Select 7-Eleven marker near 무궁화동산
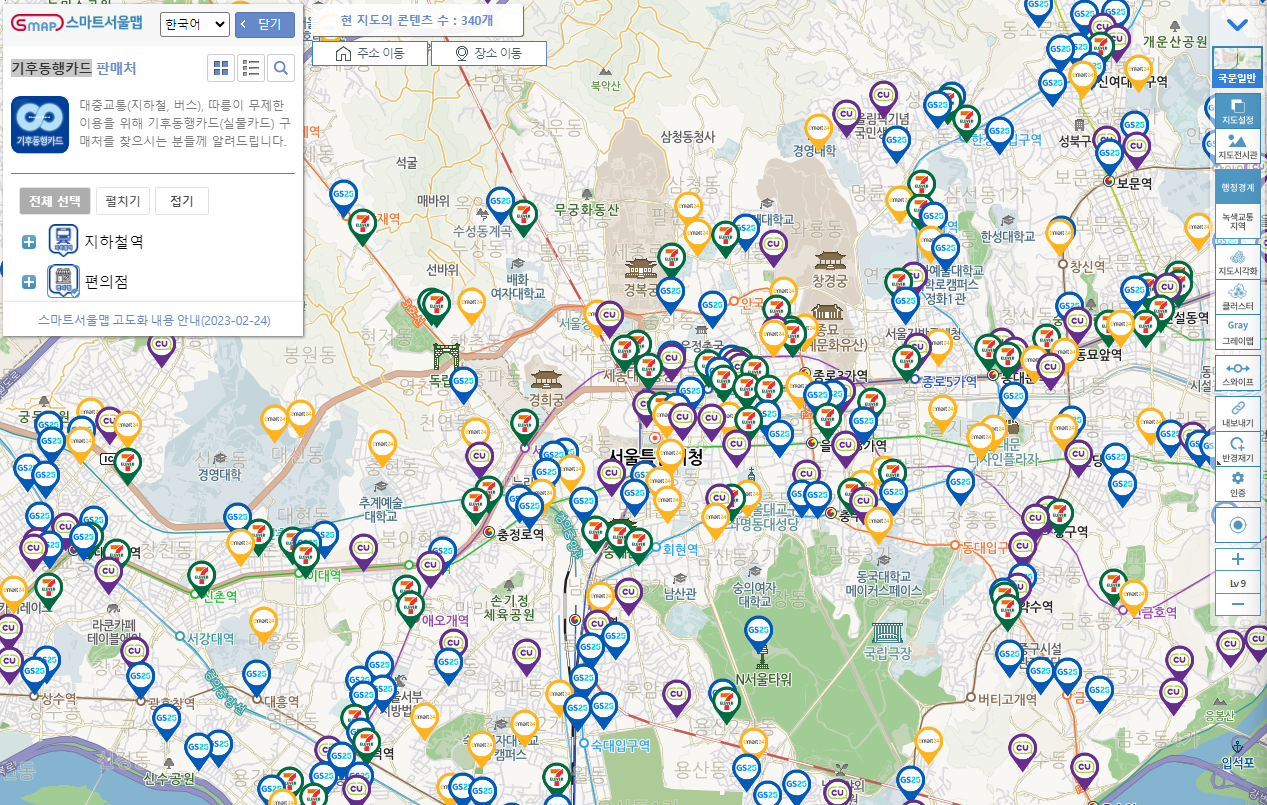1267x805 pixels. tap(523, 217)
